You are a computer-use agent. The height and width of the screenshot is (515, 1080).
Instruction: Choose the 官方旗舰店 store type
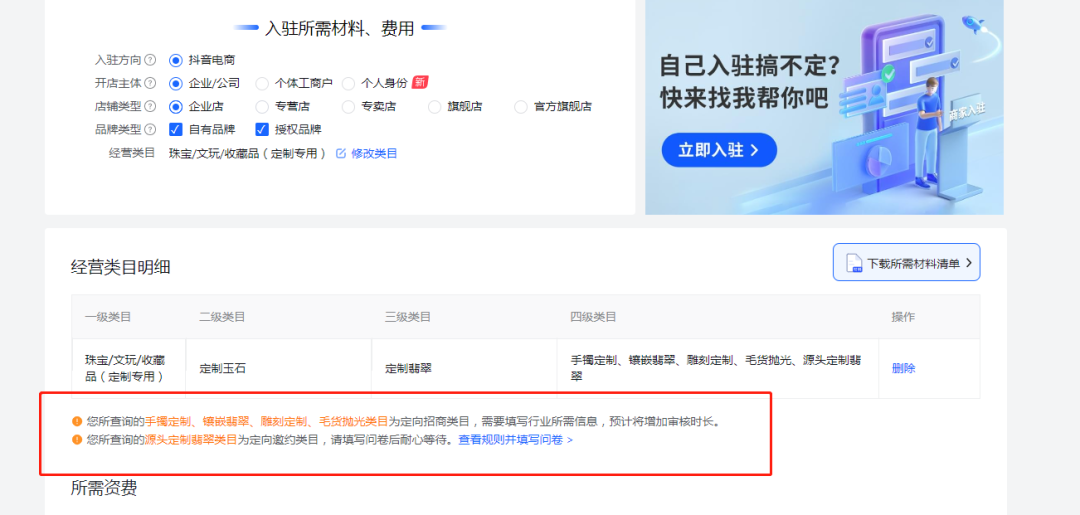520,106
